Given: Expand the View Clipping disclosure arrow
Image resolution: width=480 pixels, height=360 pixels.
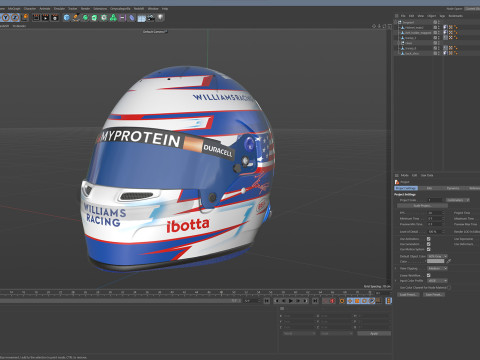Looking at the screenshot, I should point(396,268).
